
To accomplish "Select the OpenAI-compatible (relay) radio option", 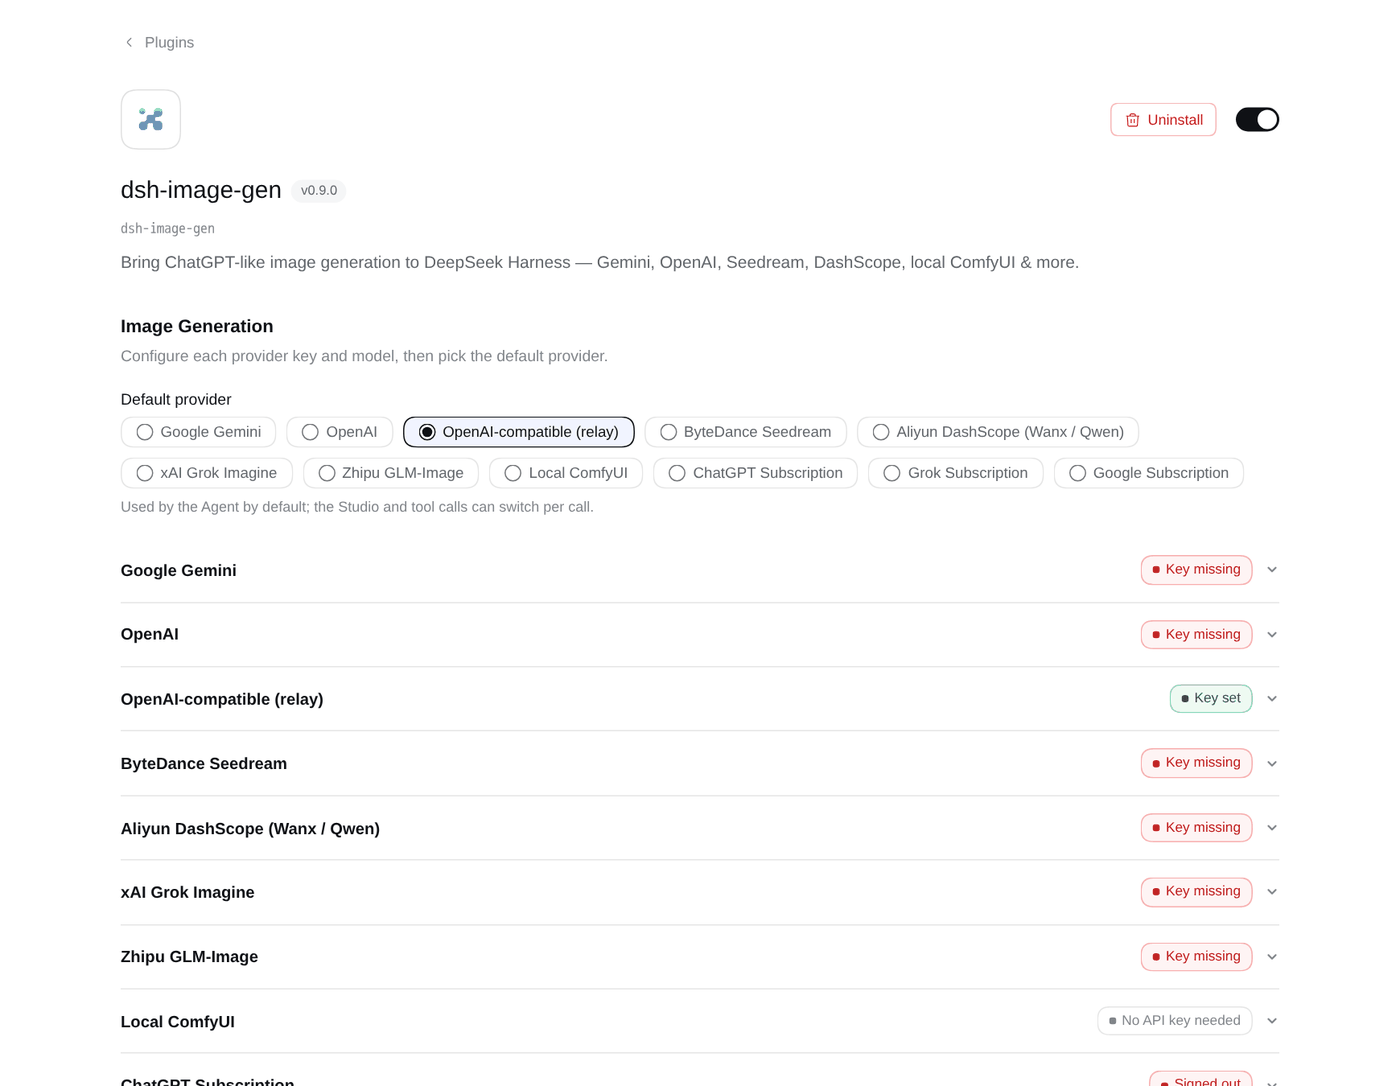I will tap(518, 432).
